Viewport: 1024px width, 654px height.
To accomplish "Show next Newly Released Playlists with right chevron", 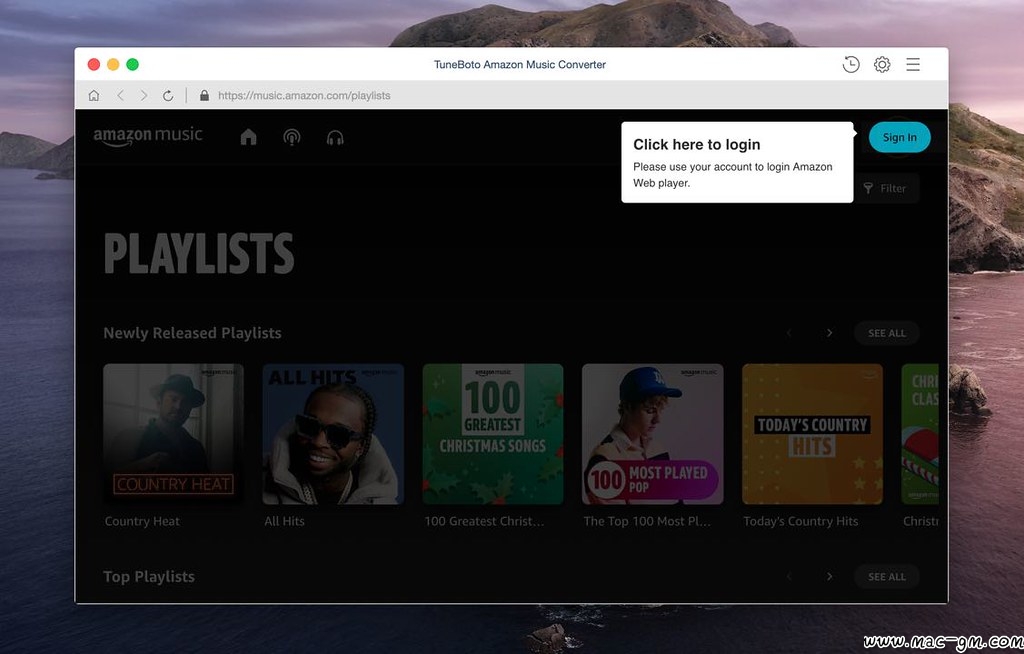I will (829, 333).
